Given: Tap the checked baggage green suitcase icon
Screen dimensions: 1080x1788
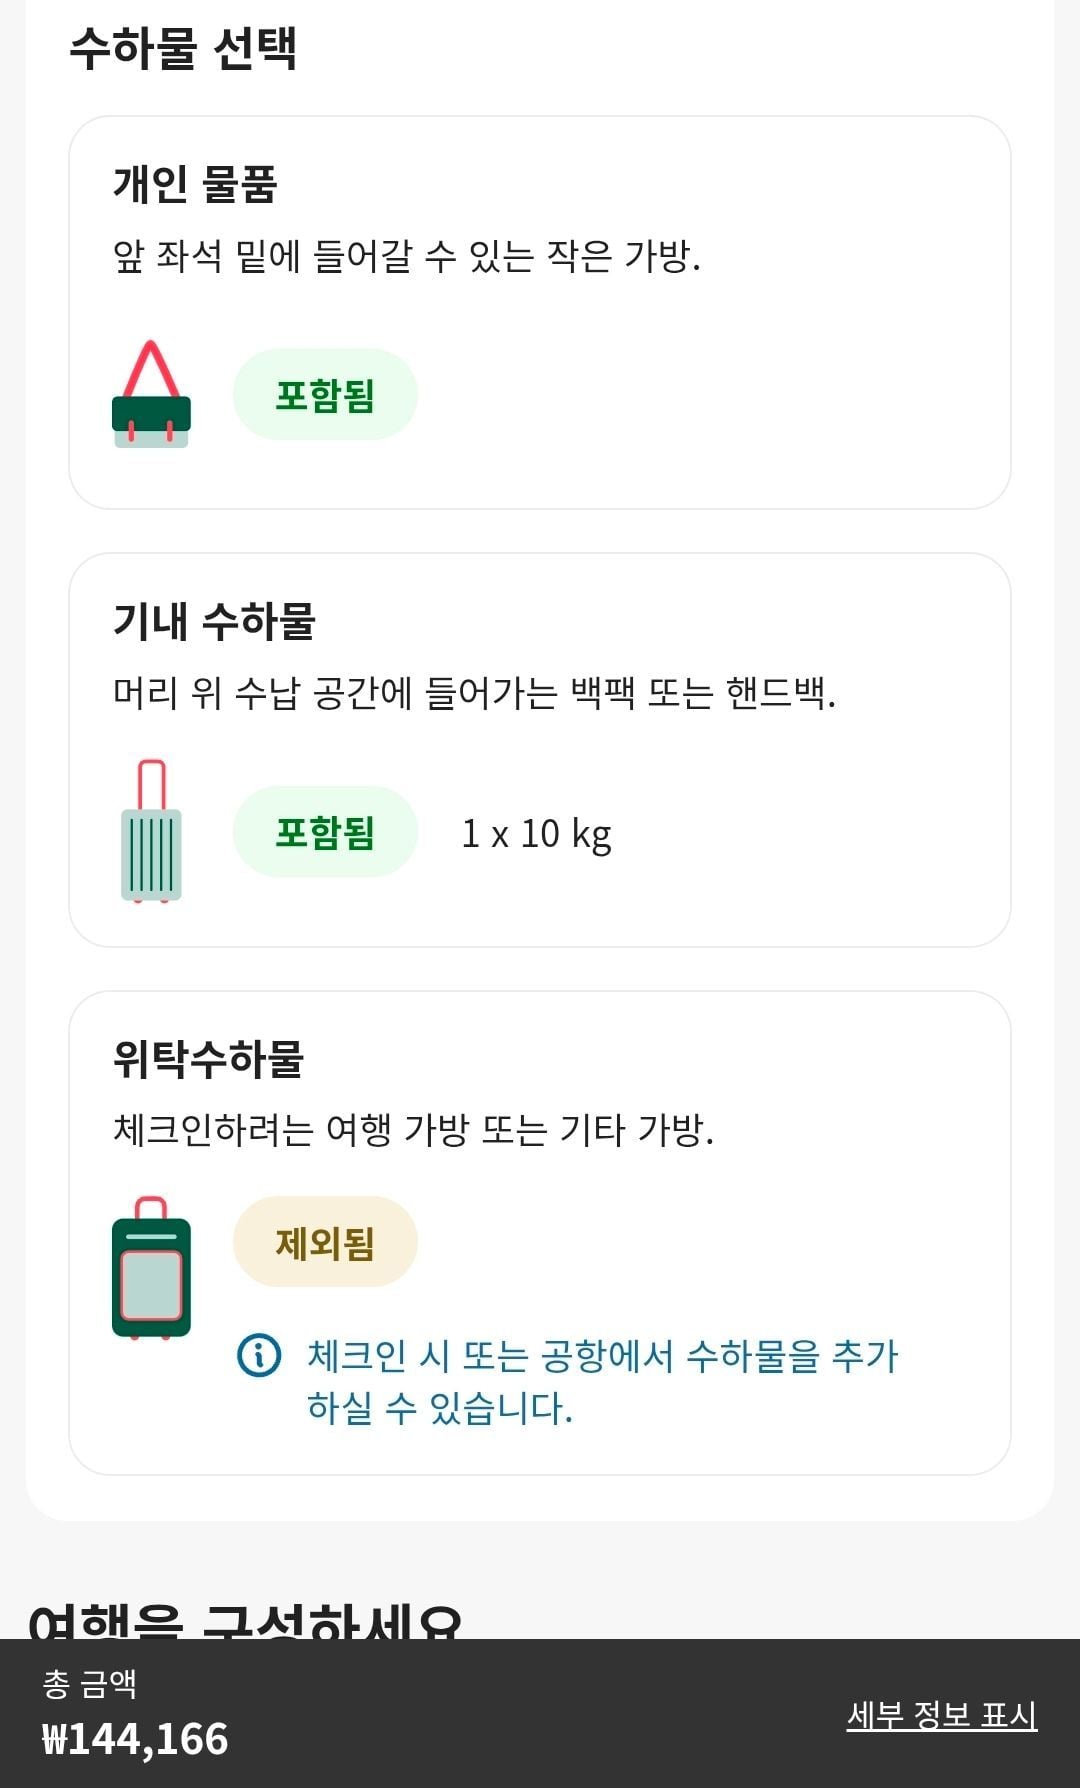Looking at the screenshot, I should point(151,1268).
